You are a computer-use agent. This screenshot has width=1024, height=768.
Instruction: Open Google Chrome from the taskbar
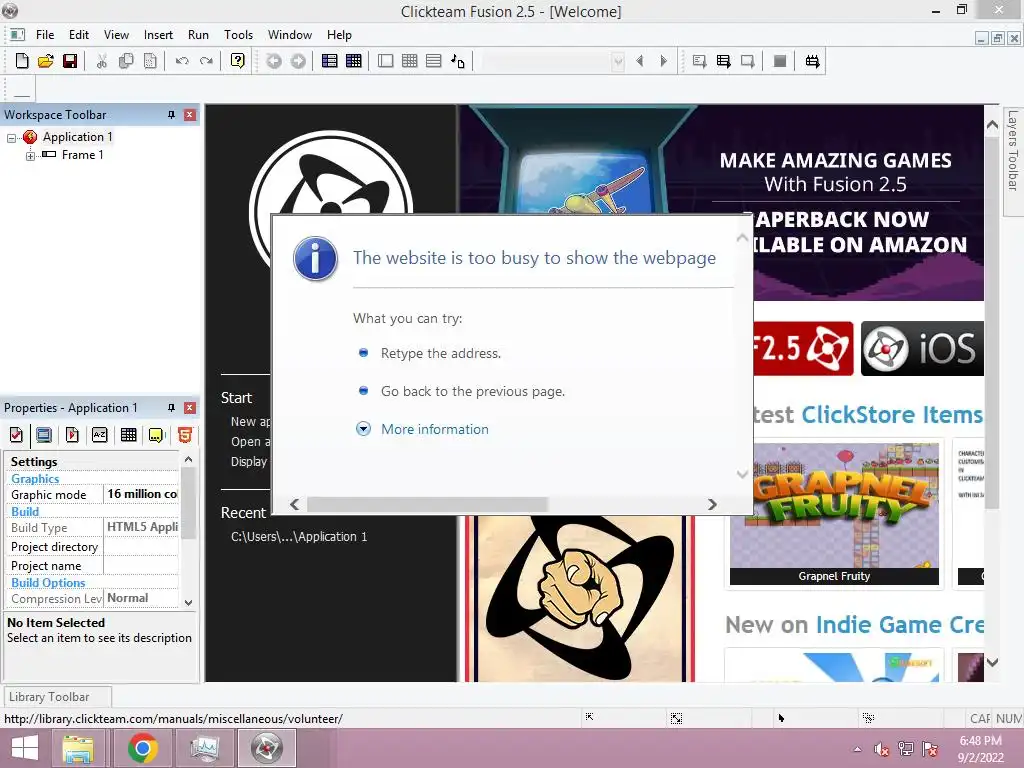[142, 748]
